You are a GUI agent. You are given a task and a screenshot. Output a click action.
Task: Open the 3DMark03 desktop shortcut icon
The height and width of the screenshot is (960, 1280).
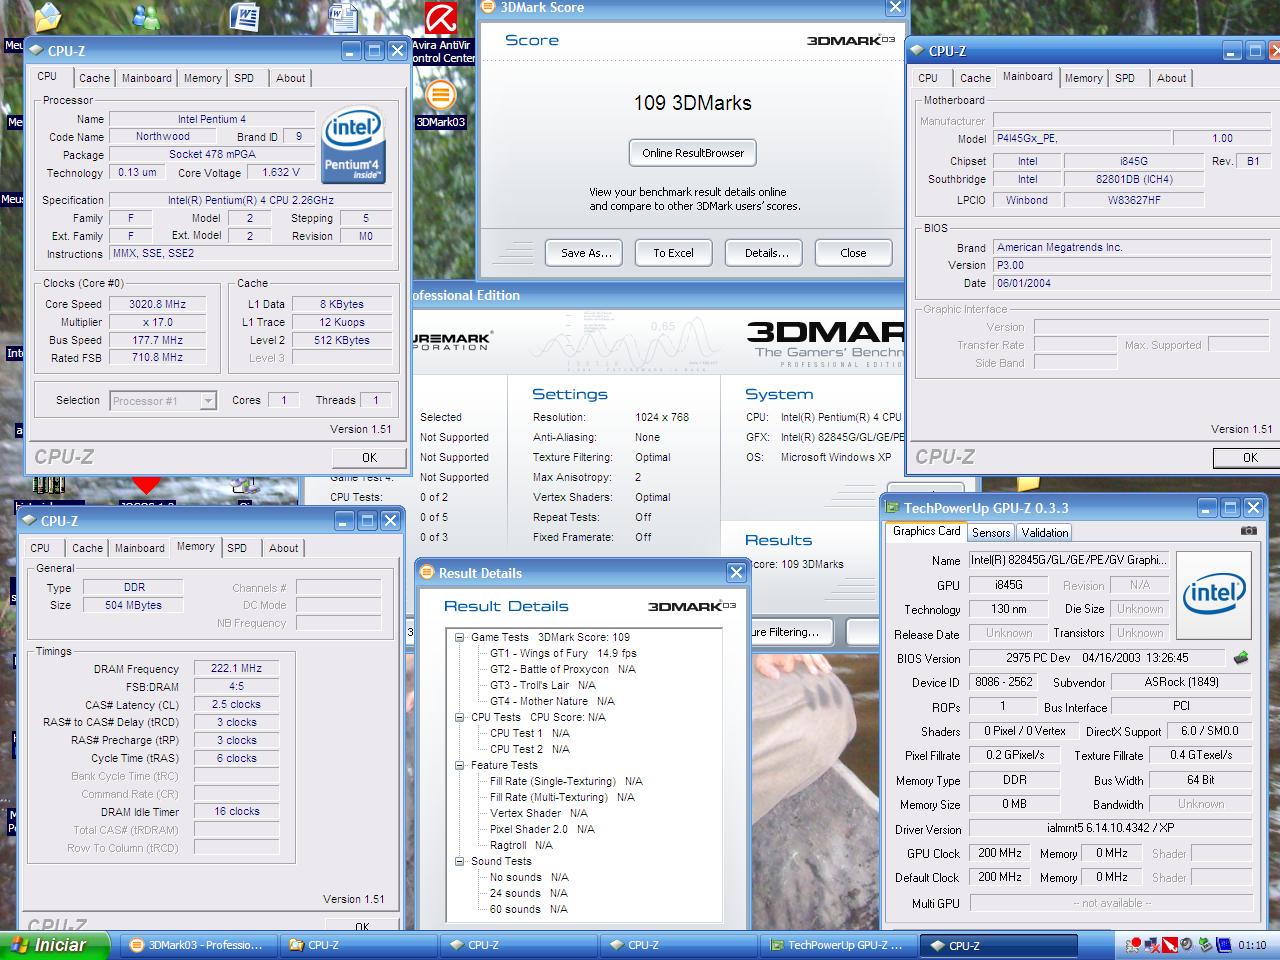pos(440,96)
